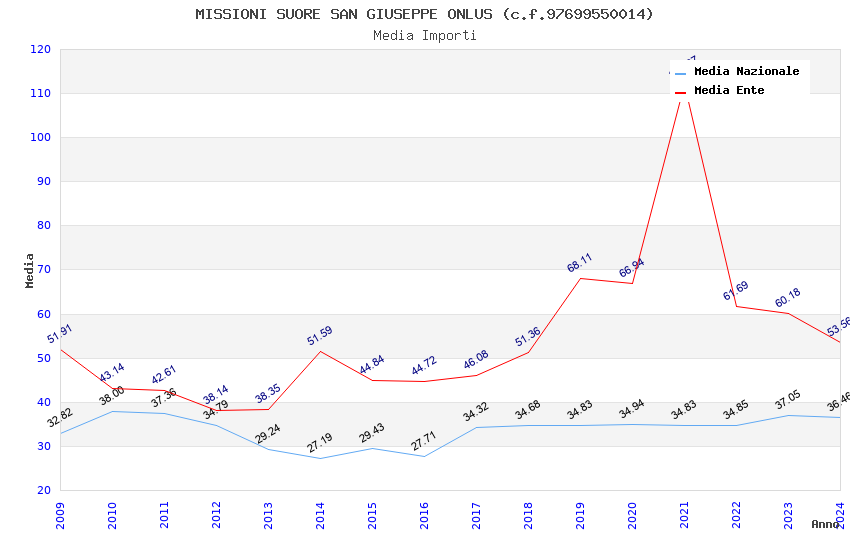Select the year 2011 on the x-axis

click(x=164, y=515)
